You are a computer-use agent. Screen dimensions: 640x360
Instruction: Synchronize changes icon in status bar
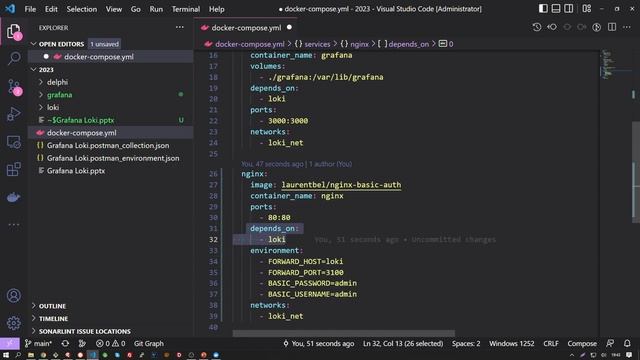pos(65,344)
